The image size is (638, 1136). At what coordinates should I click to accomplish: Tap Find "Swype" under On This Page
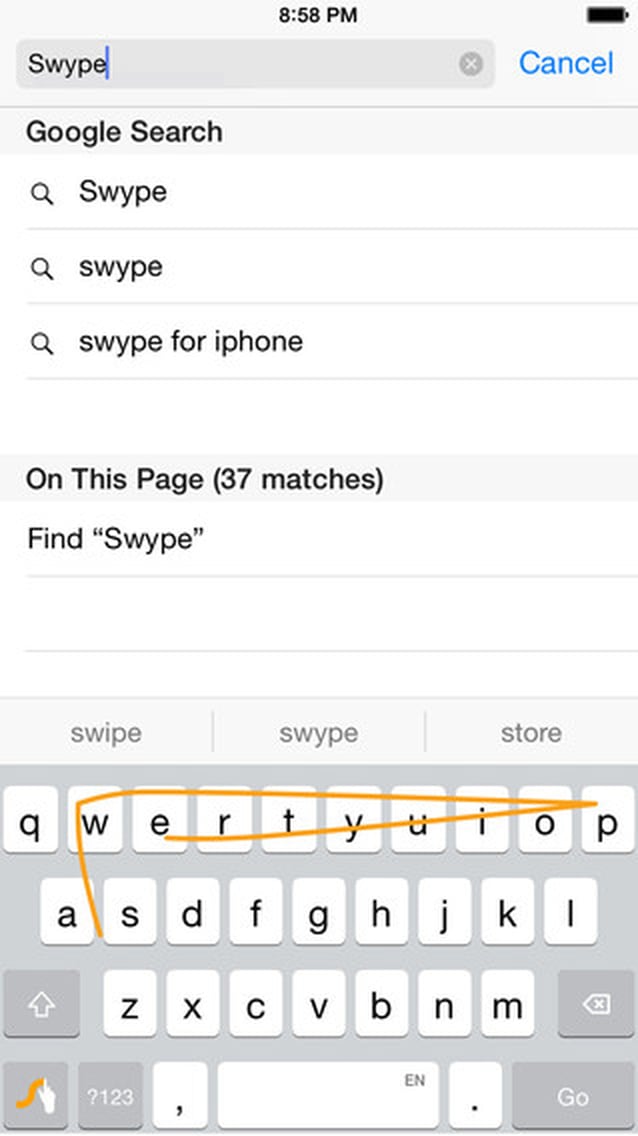coord(115,539)
